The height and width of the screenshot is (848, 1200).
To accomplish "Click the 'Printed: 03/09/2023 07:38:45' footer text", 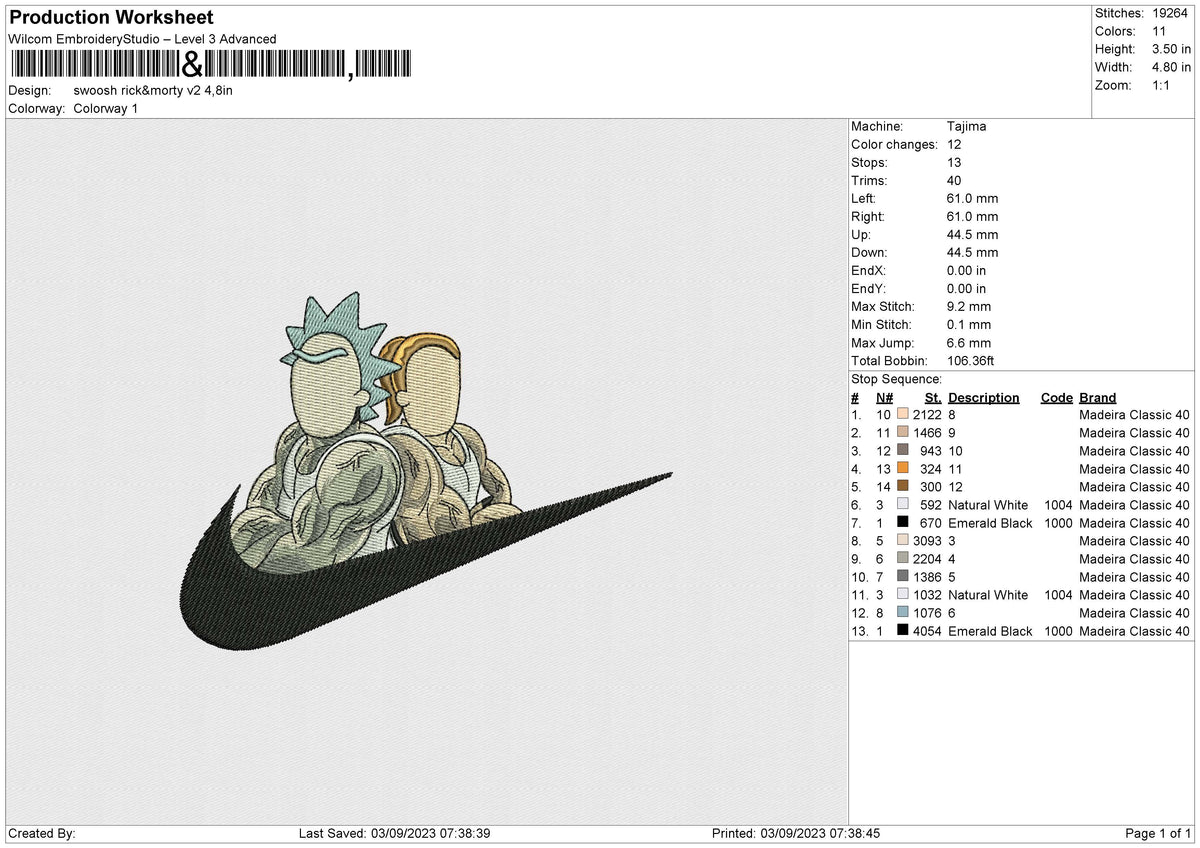I will pyautogui.click(x=796, y=833).
